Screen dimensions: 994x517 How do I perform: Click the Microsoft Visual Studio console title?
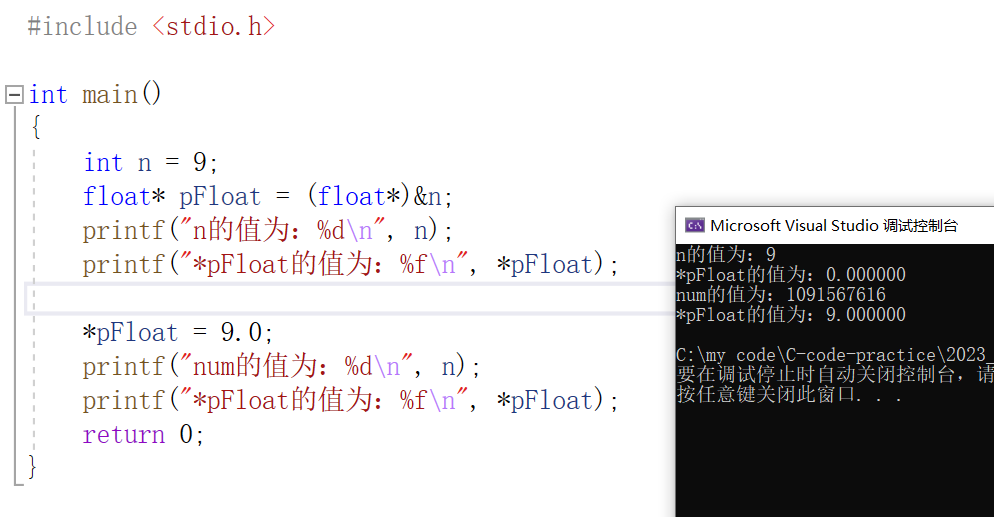click(x=834, y=226)
